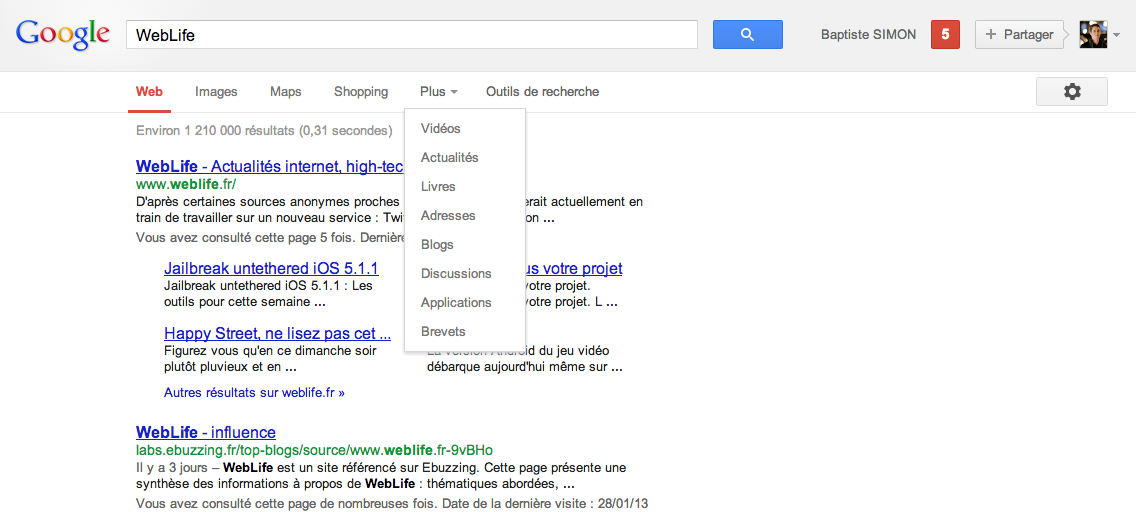Pick Blogs from the dropdown menu
1136x512 pixels.
pyautogui.click(x=437, y=245)
